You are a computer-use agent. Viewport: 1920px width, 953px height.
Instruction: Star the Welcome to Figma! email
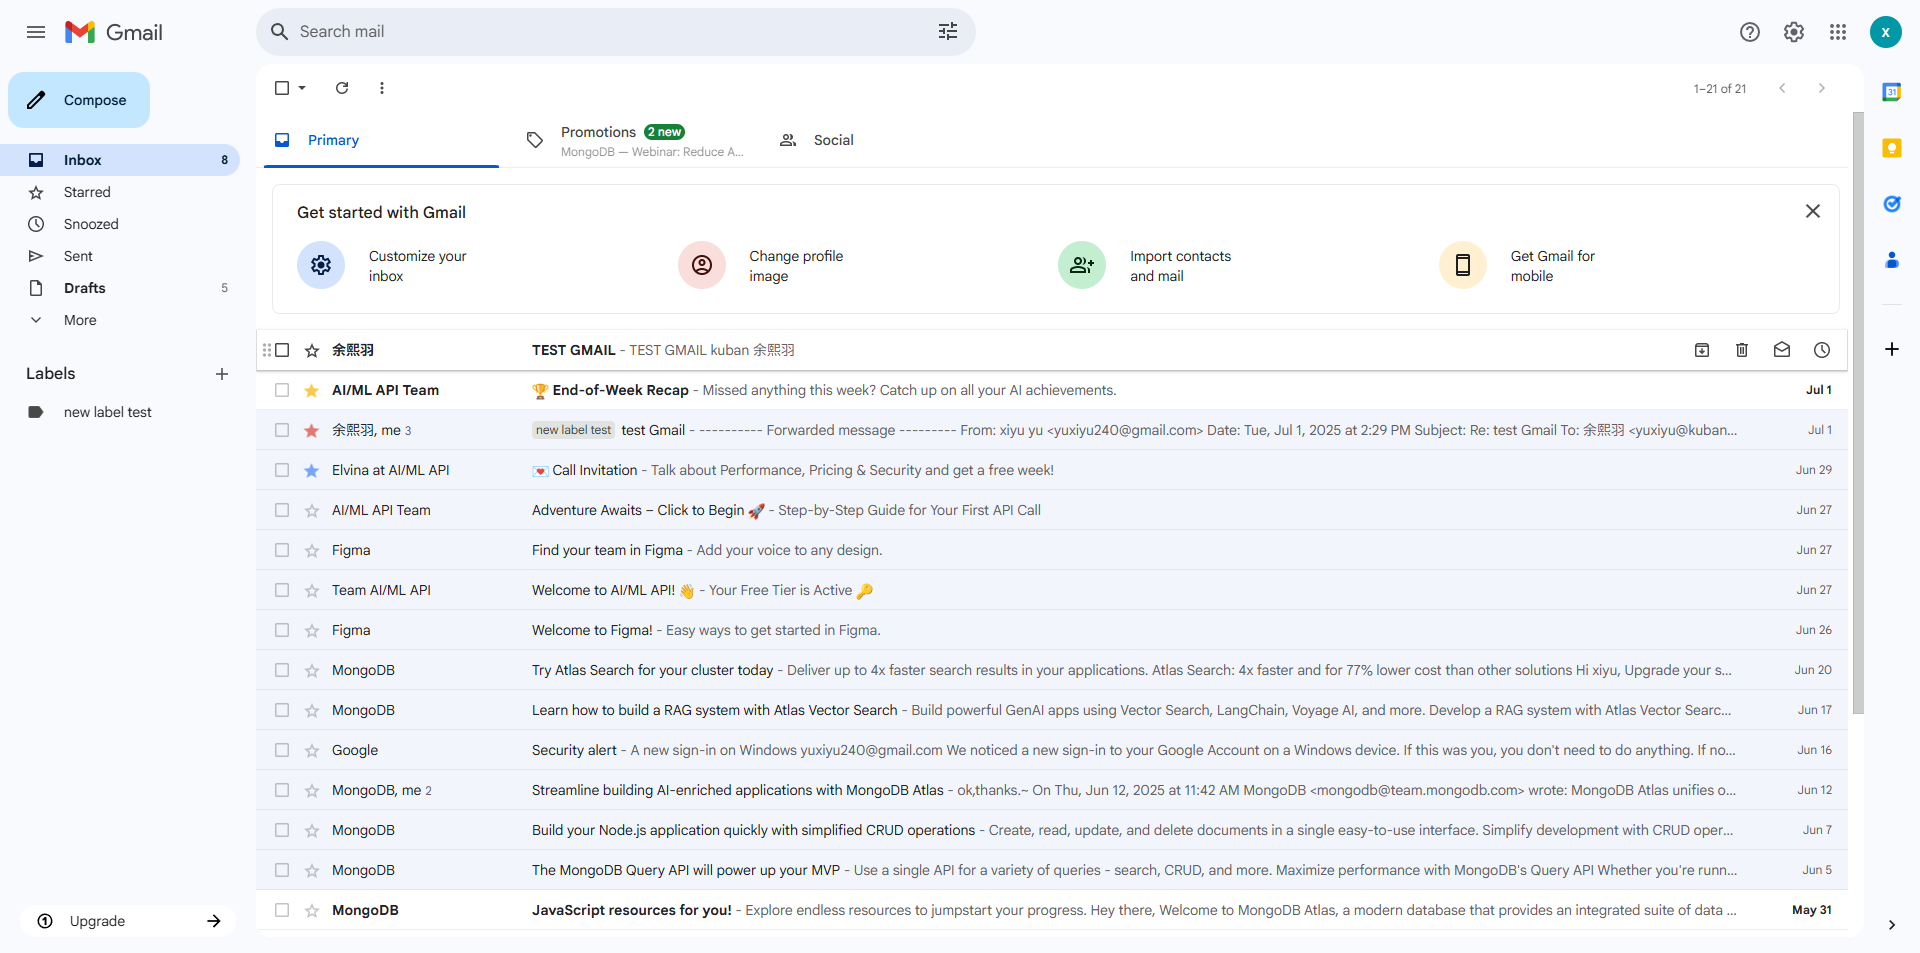pyautogui.click(x=312, y=630)
